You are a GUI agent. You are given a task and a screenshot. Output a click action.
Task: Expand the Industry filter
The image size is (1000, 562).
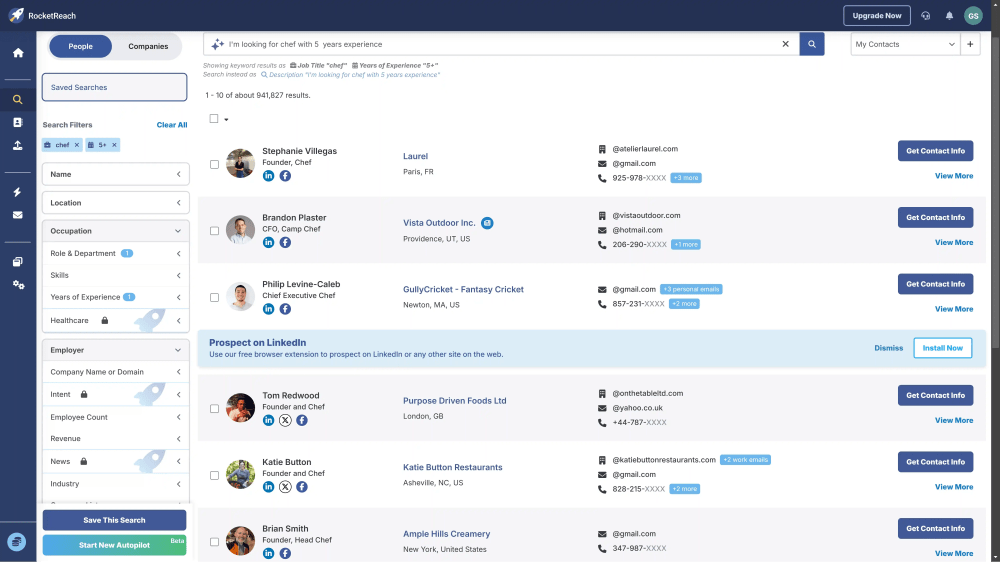(115, 484)
